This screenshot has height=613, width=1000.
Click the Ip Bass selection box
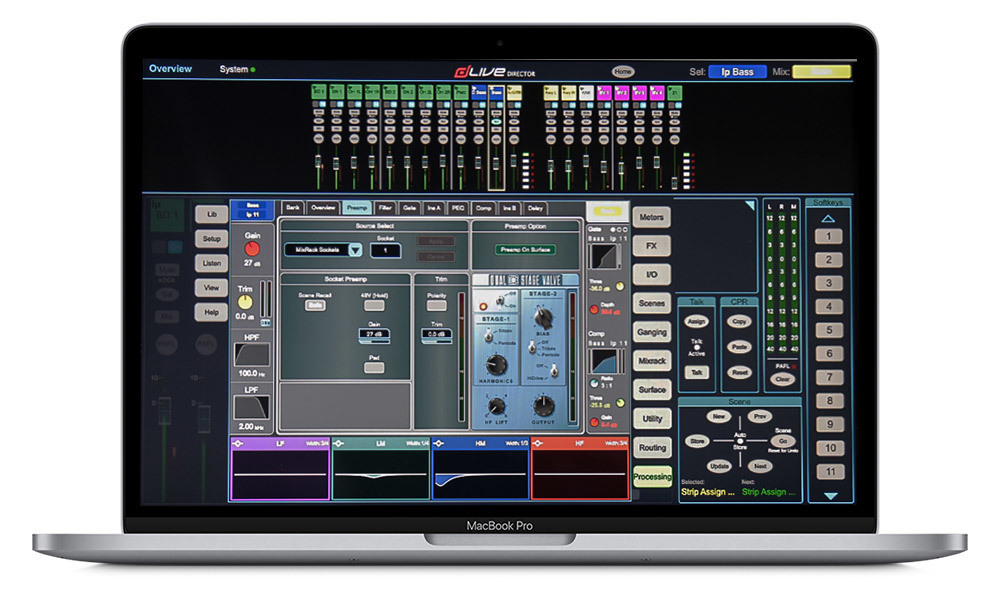(737, 72)
